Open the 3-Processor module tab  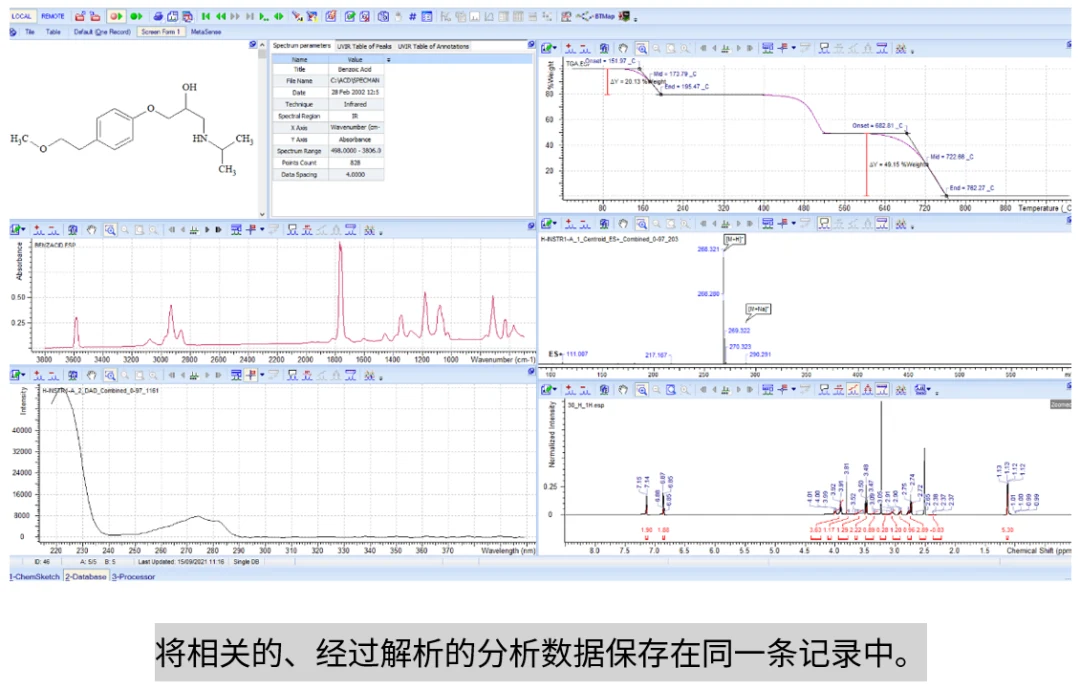click(x=134, y=577)
